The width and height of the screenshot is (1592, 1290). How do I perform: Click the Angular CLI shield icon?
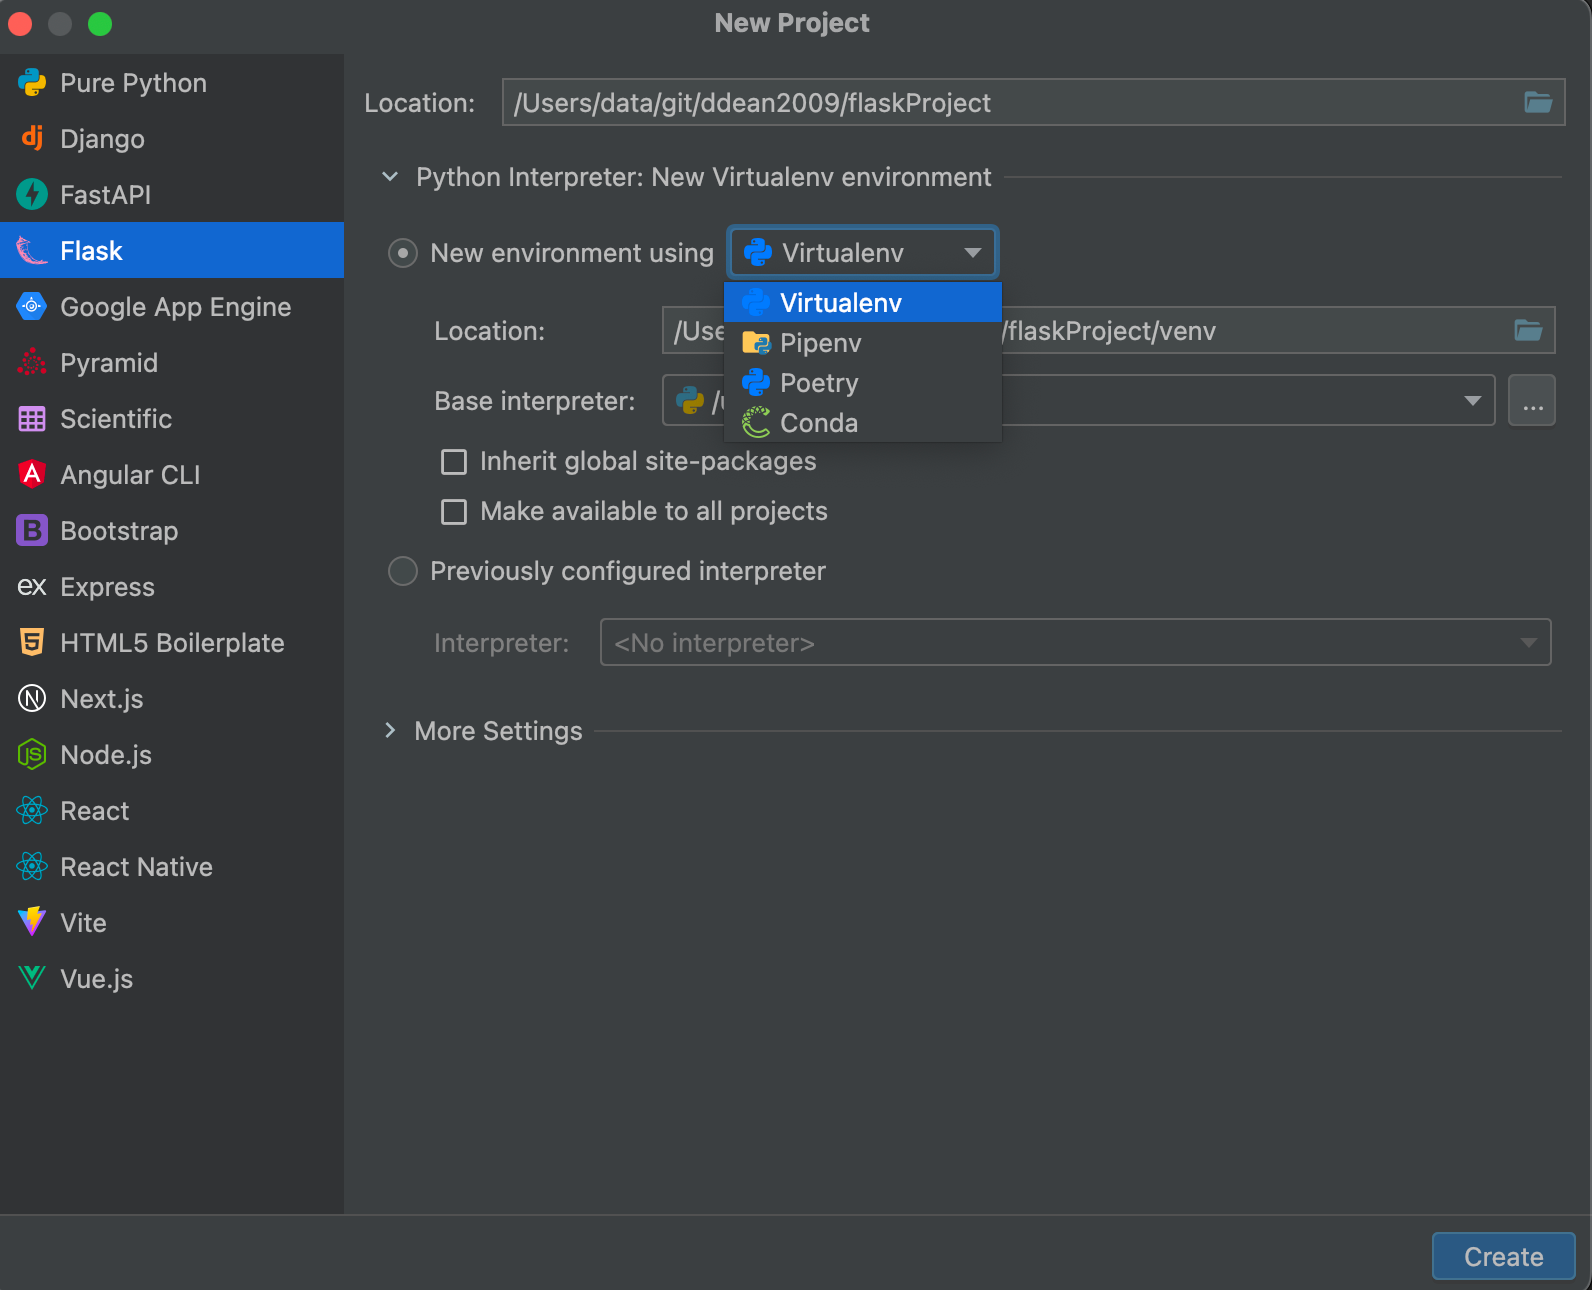click(x=32, y=474)
